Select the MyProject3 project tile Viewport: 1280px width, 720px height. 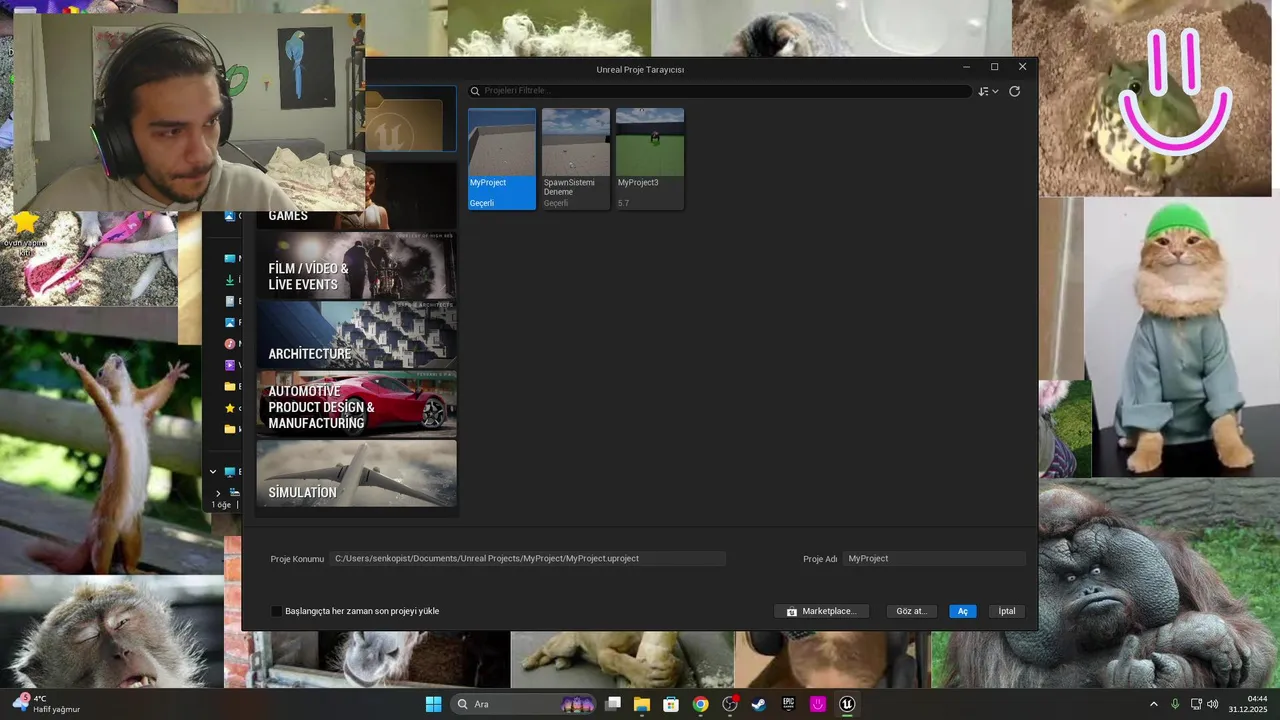[650, 159]
